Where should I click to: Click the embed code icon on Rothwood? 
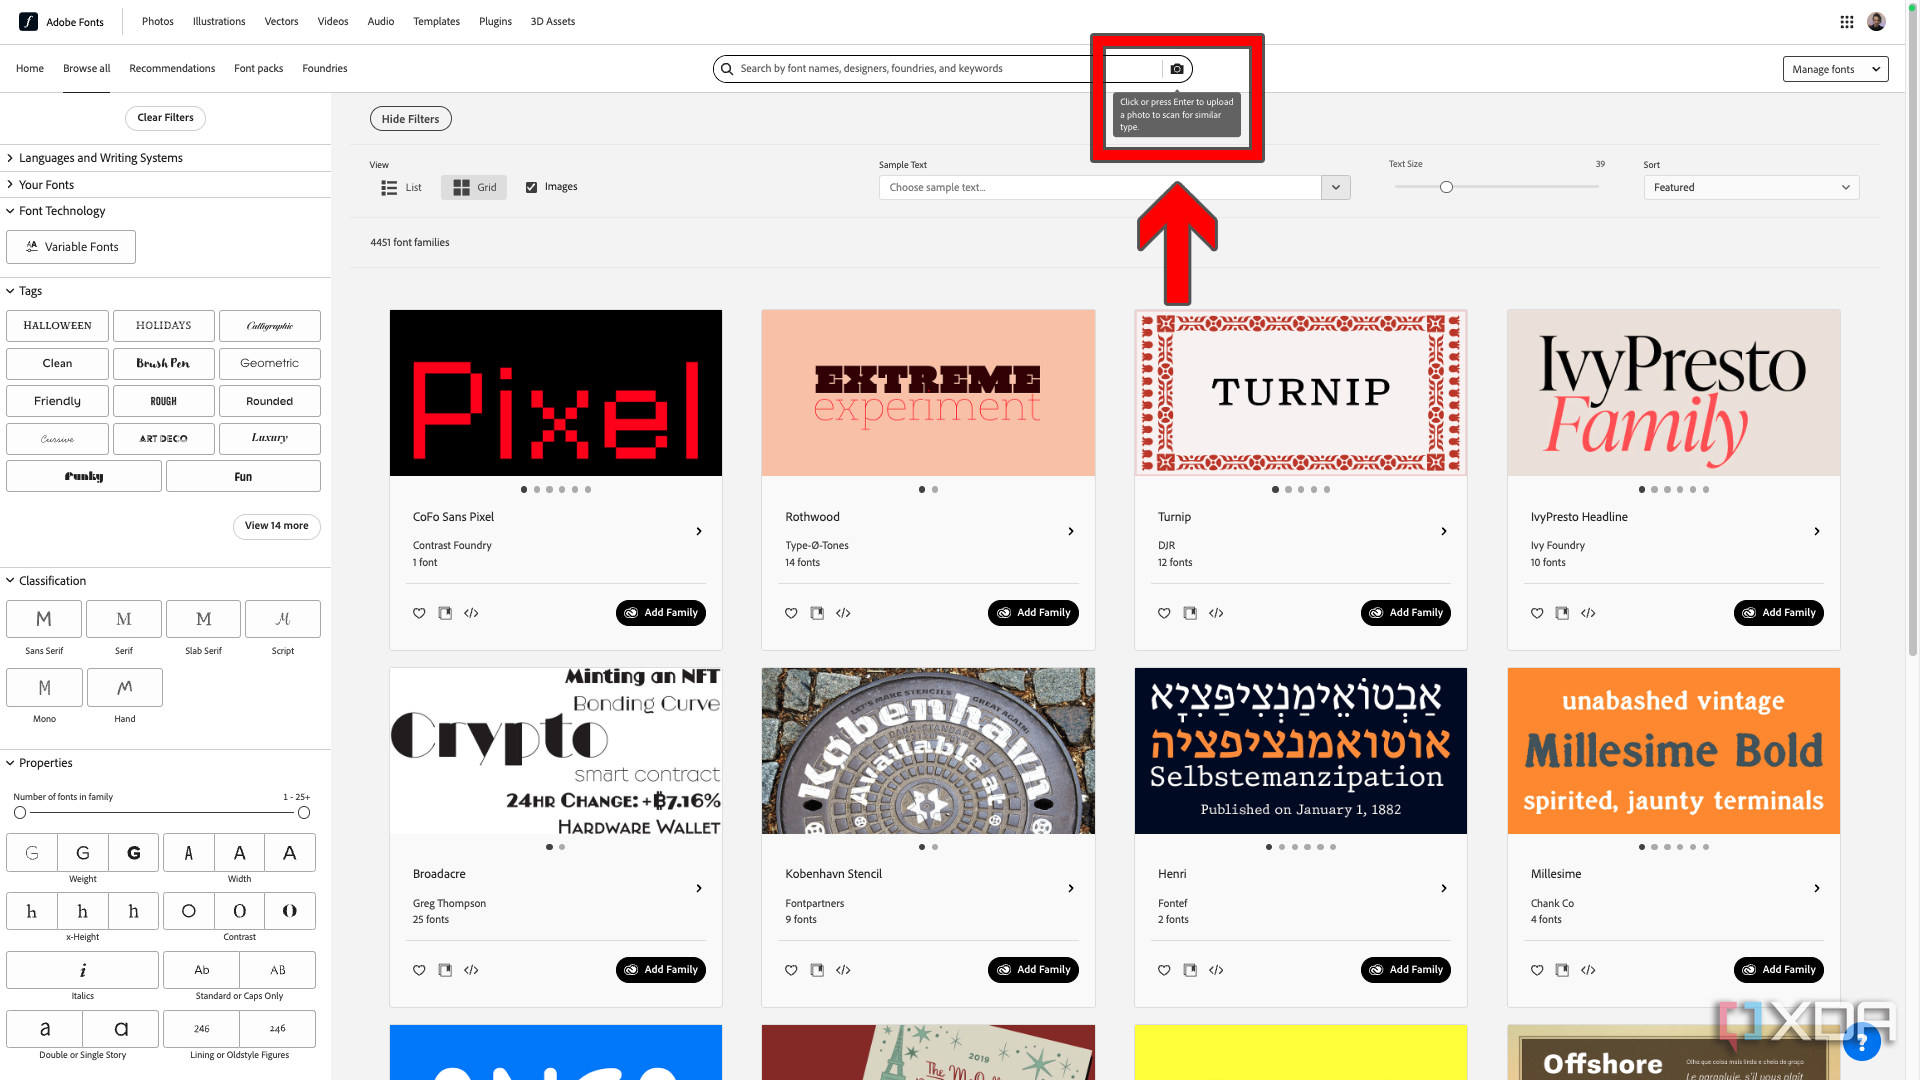coord(843,612)
